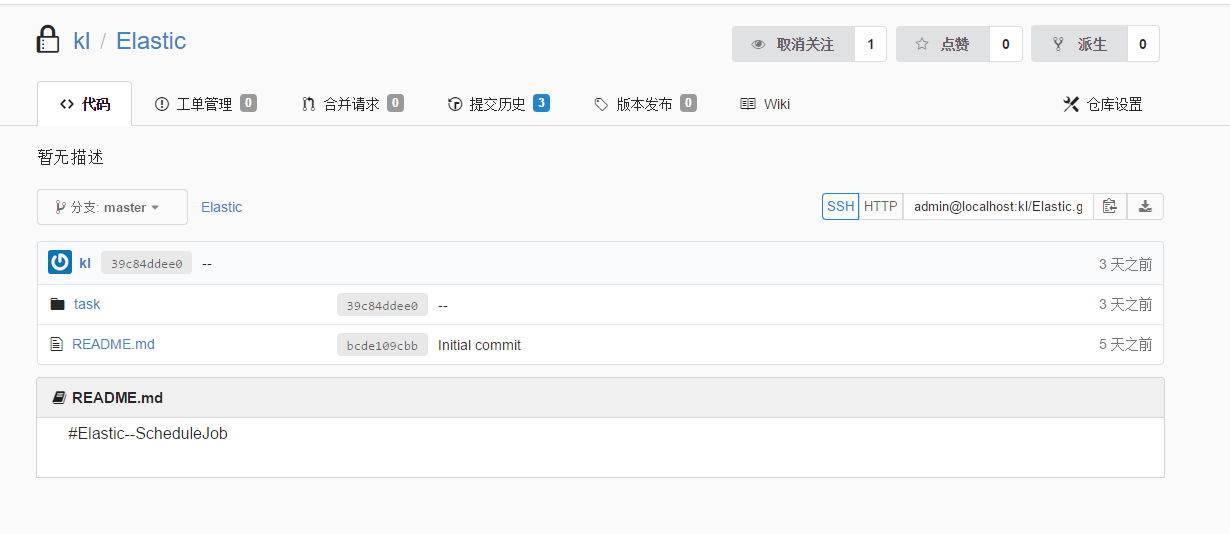Open the 合并请求 pull requests tab
The height and width of the screenshot is (534, 1230).
click(352, 104)
